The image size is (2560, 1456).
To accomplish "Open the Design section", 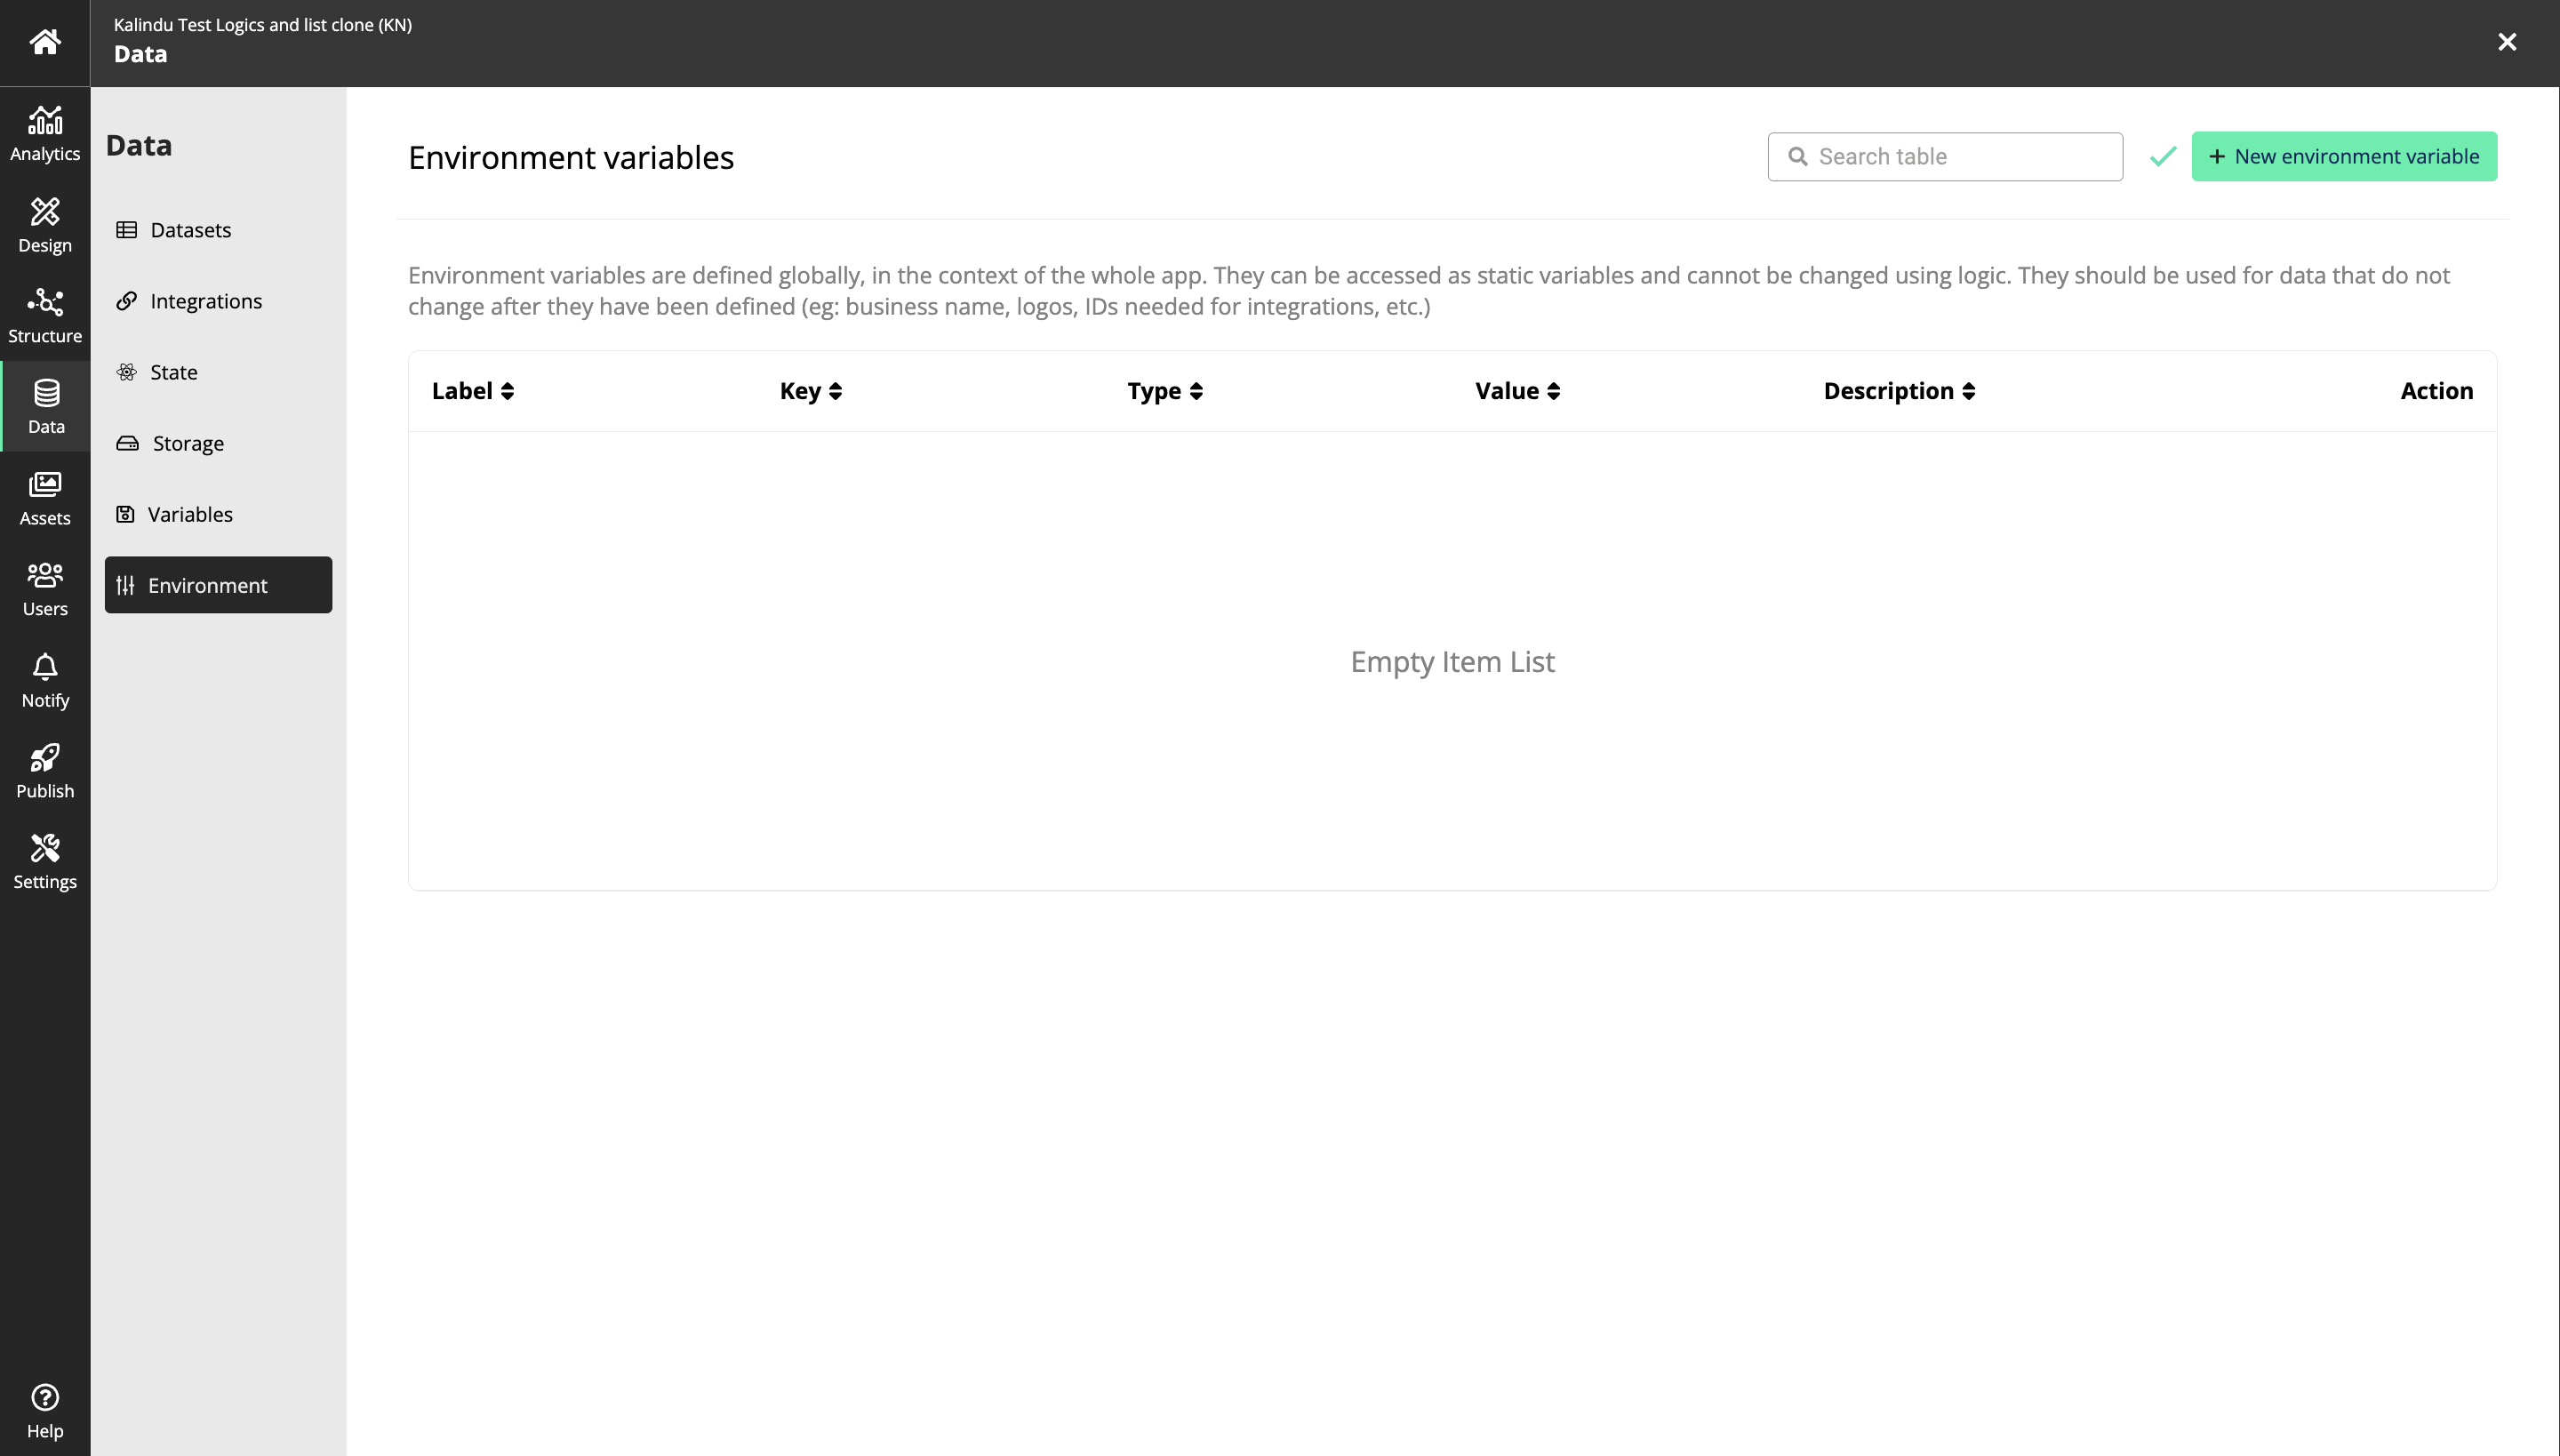I will point(45,225).
